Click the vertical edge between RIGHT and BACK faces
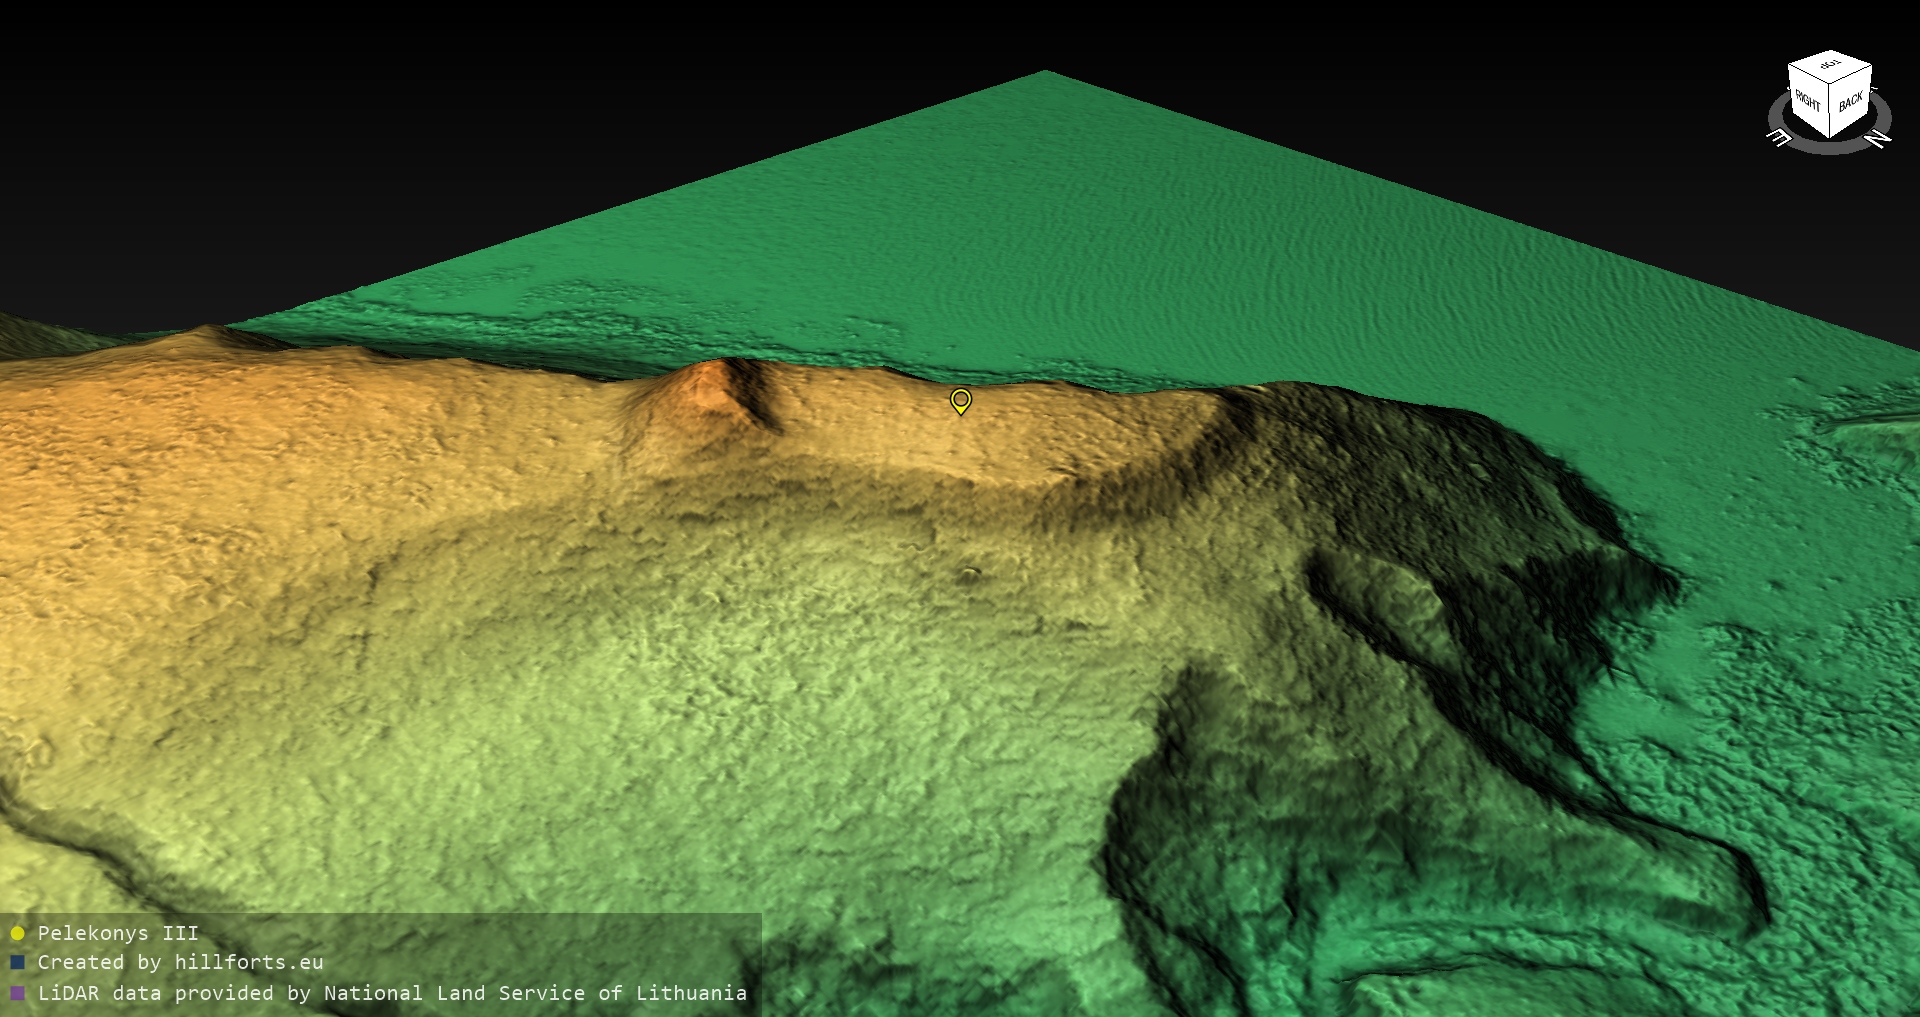The height and width of the screenshot is (1017, 1920). 1830,112
